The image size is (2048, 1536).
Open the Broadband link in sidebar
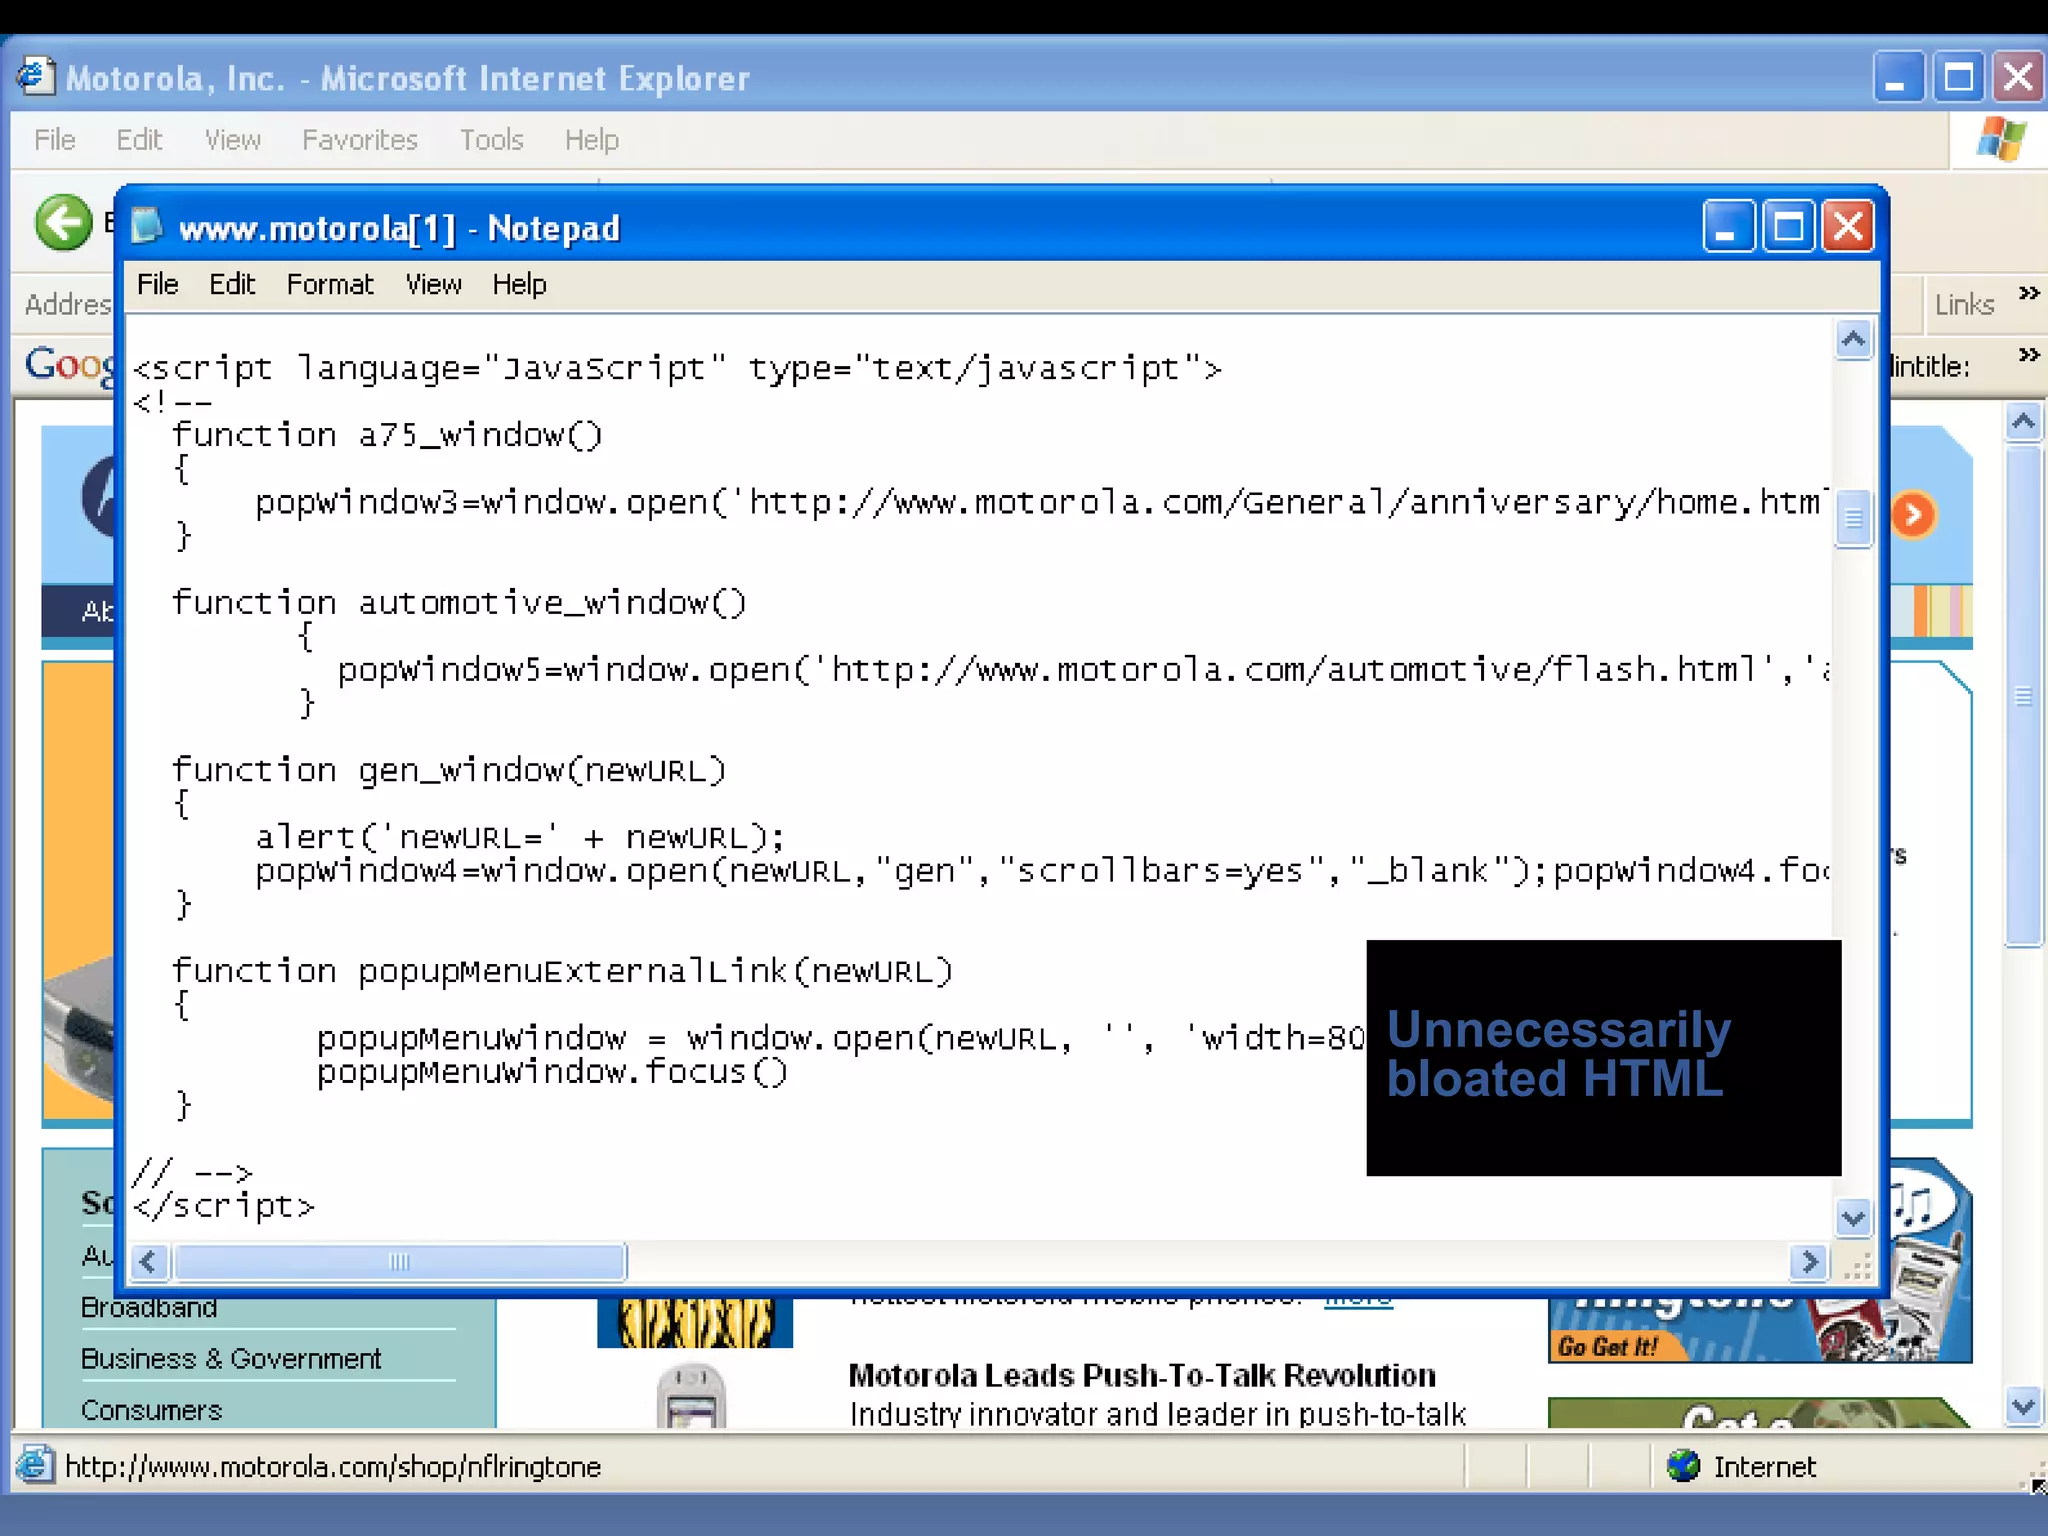coord(149,1308)
